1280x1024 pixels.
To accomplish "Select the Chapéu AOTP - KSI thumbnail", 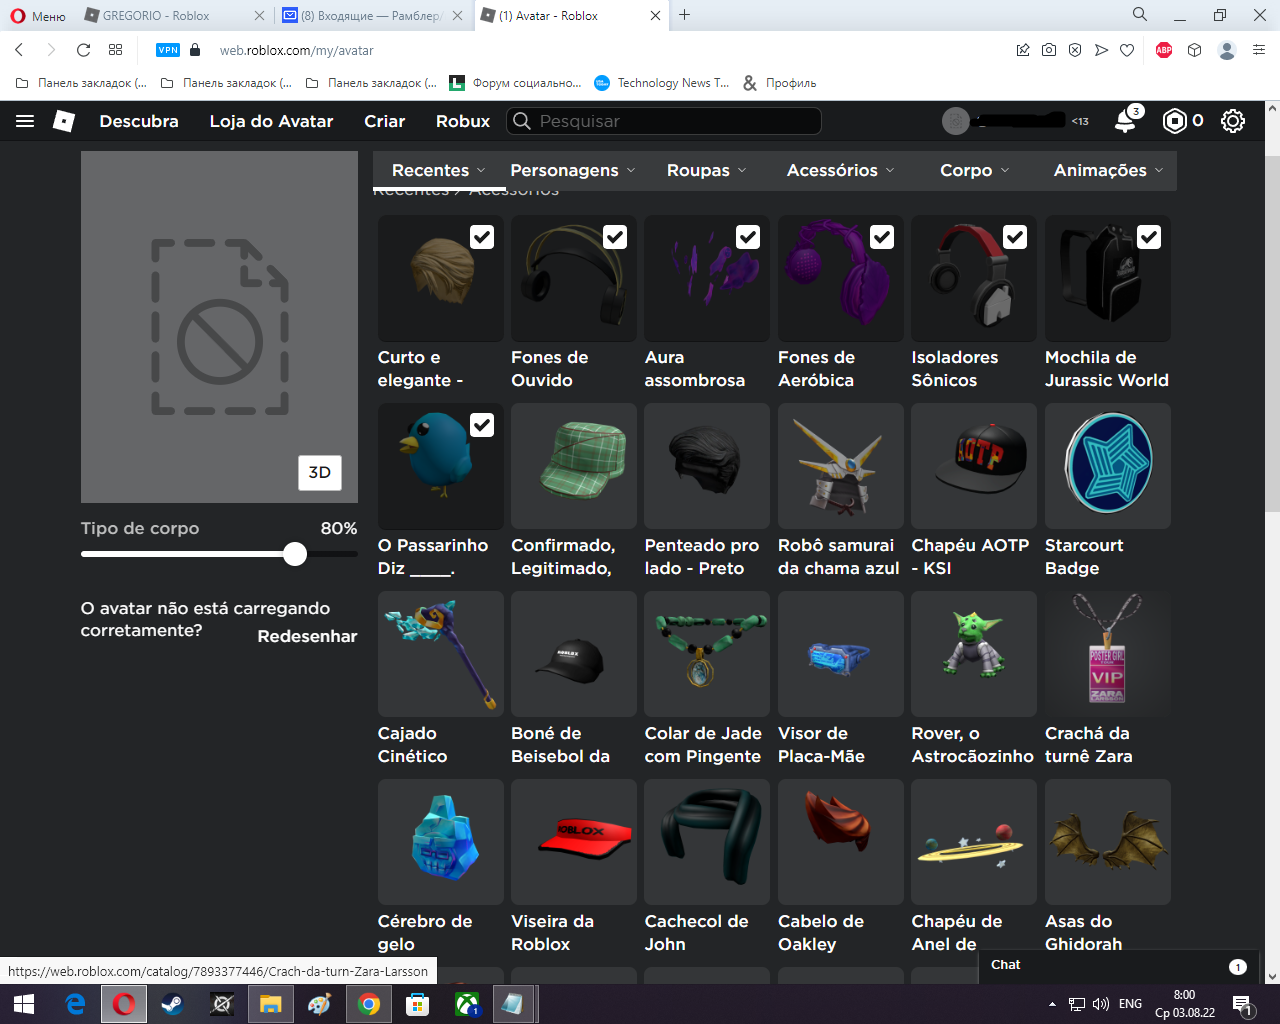I will (x=974, y=466).
